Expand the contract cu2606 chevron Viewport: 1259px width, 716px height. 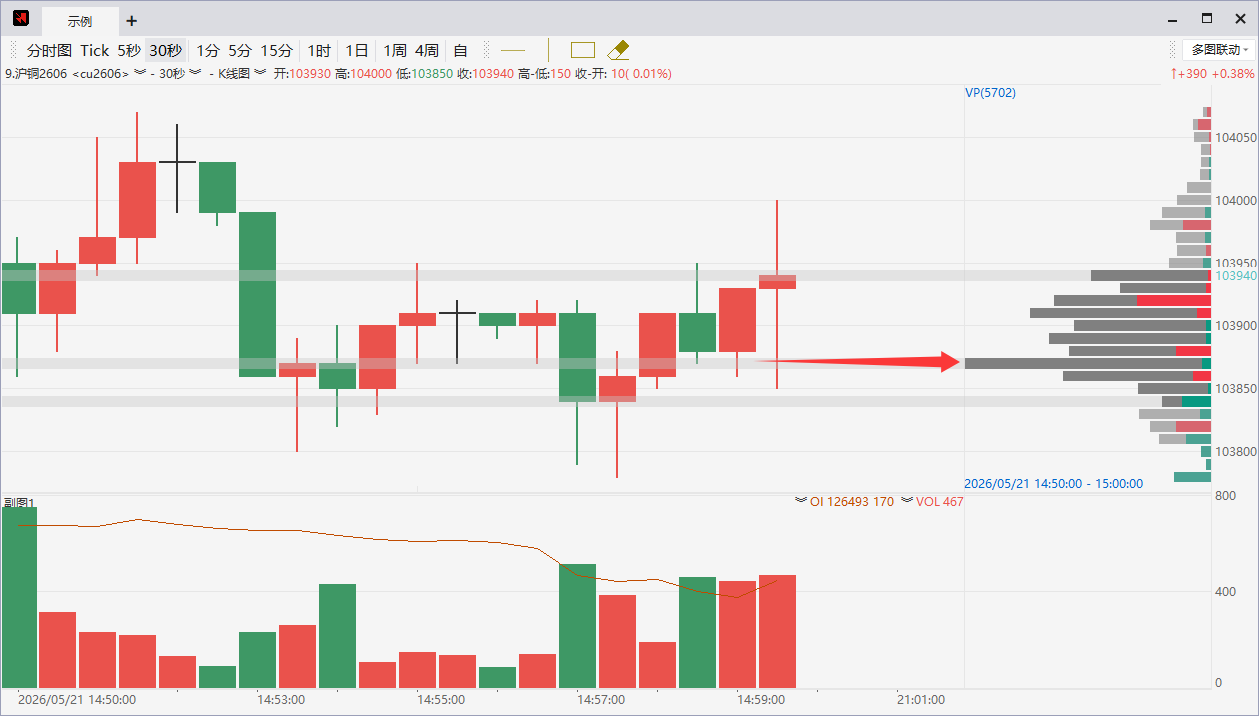pyautogui.click(x=140, y=73)
